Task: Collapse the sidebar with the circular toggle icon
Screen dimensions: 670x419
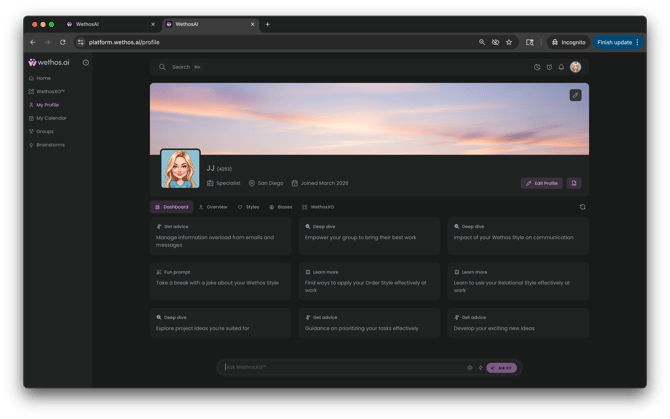Action: pos(86,63)
